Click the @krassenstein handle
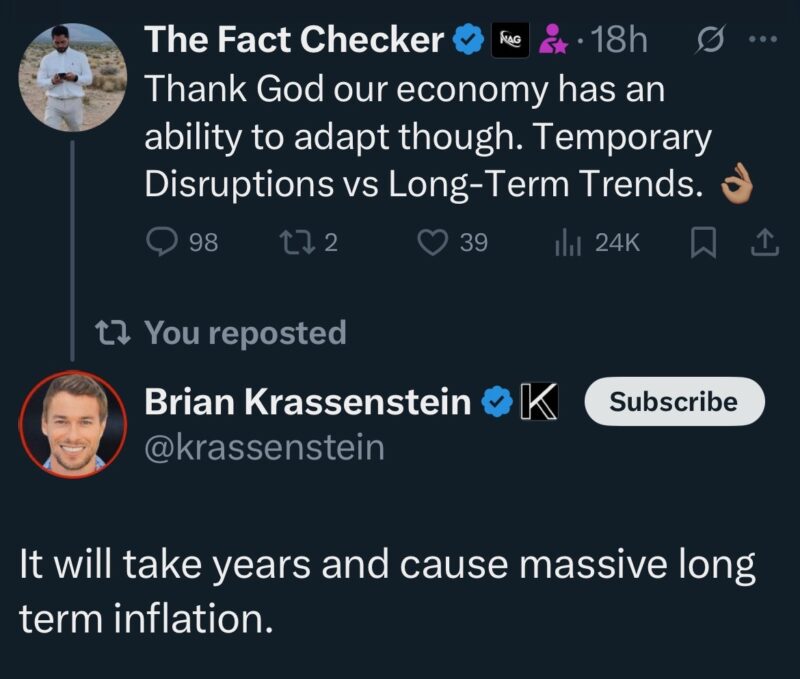This screenshot has width=800, height=679. click(264, 447)
